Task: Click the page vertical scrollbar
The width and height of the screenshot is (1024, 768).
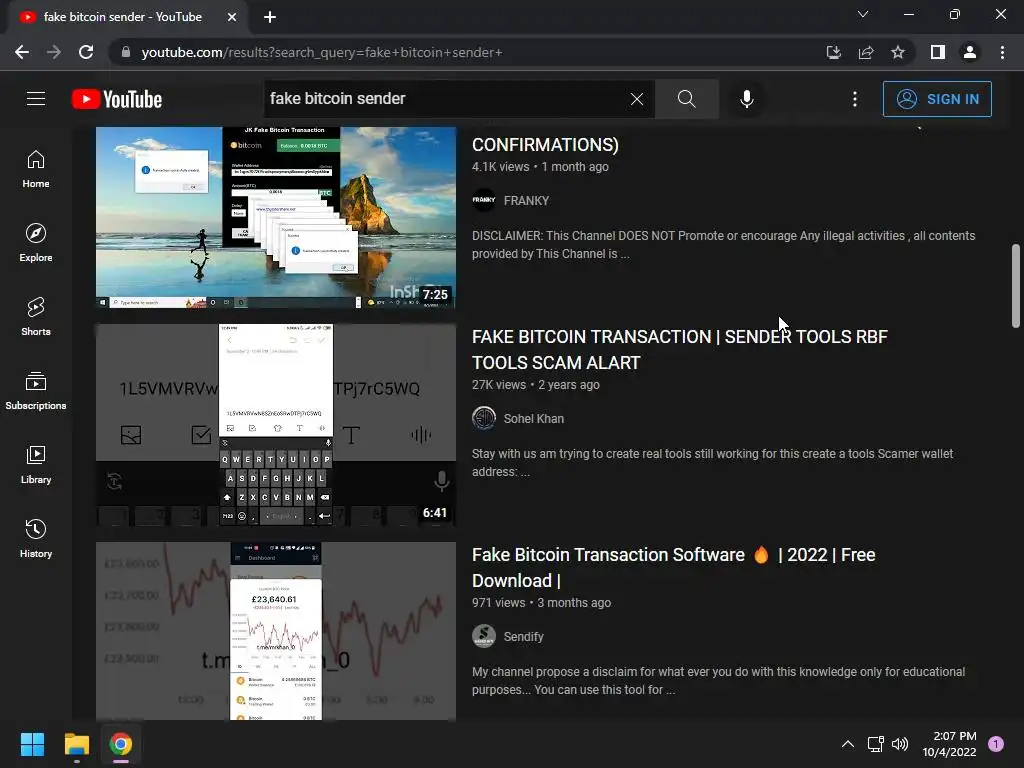Action: tap(1016, 285)
